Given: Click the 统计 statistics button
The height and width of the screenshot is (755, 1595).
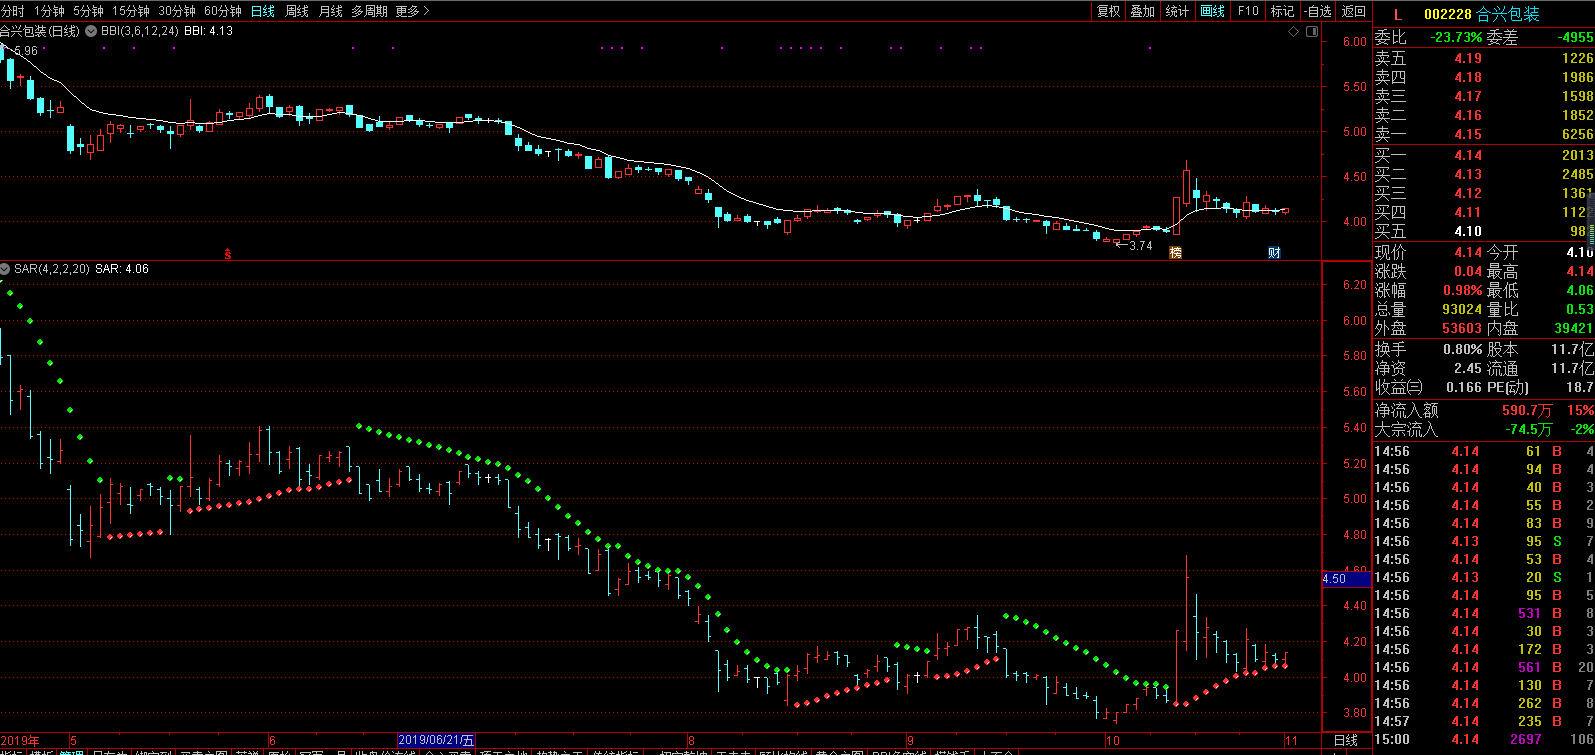Looking at the screenshot, I should pos(1178,11).
